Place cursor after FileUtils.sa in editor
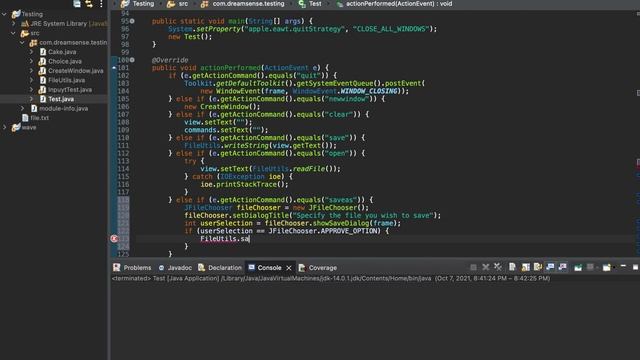 point(249,239)
